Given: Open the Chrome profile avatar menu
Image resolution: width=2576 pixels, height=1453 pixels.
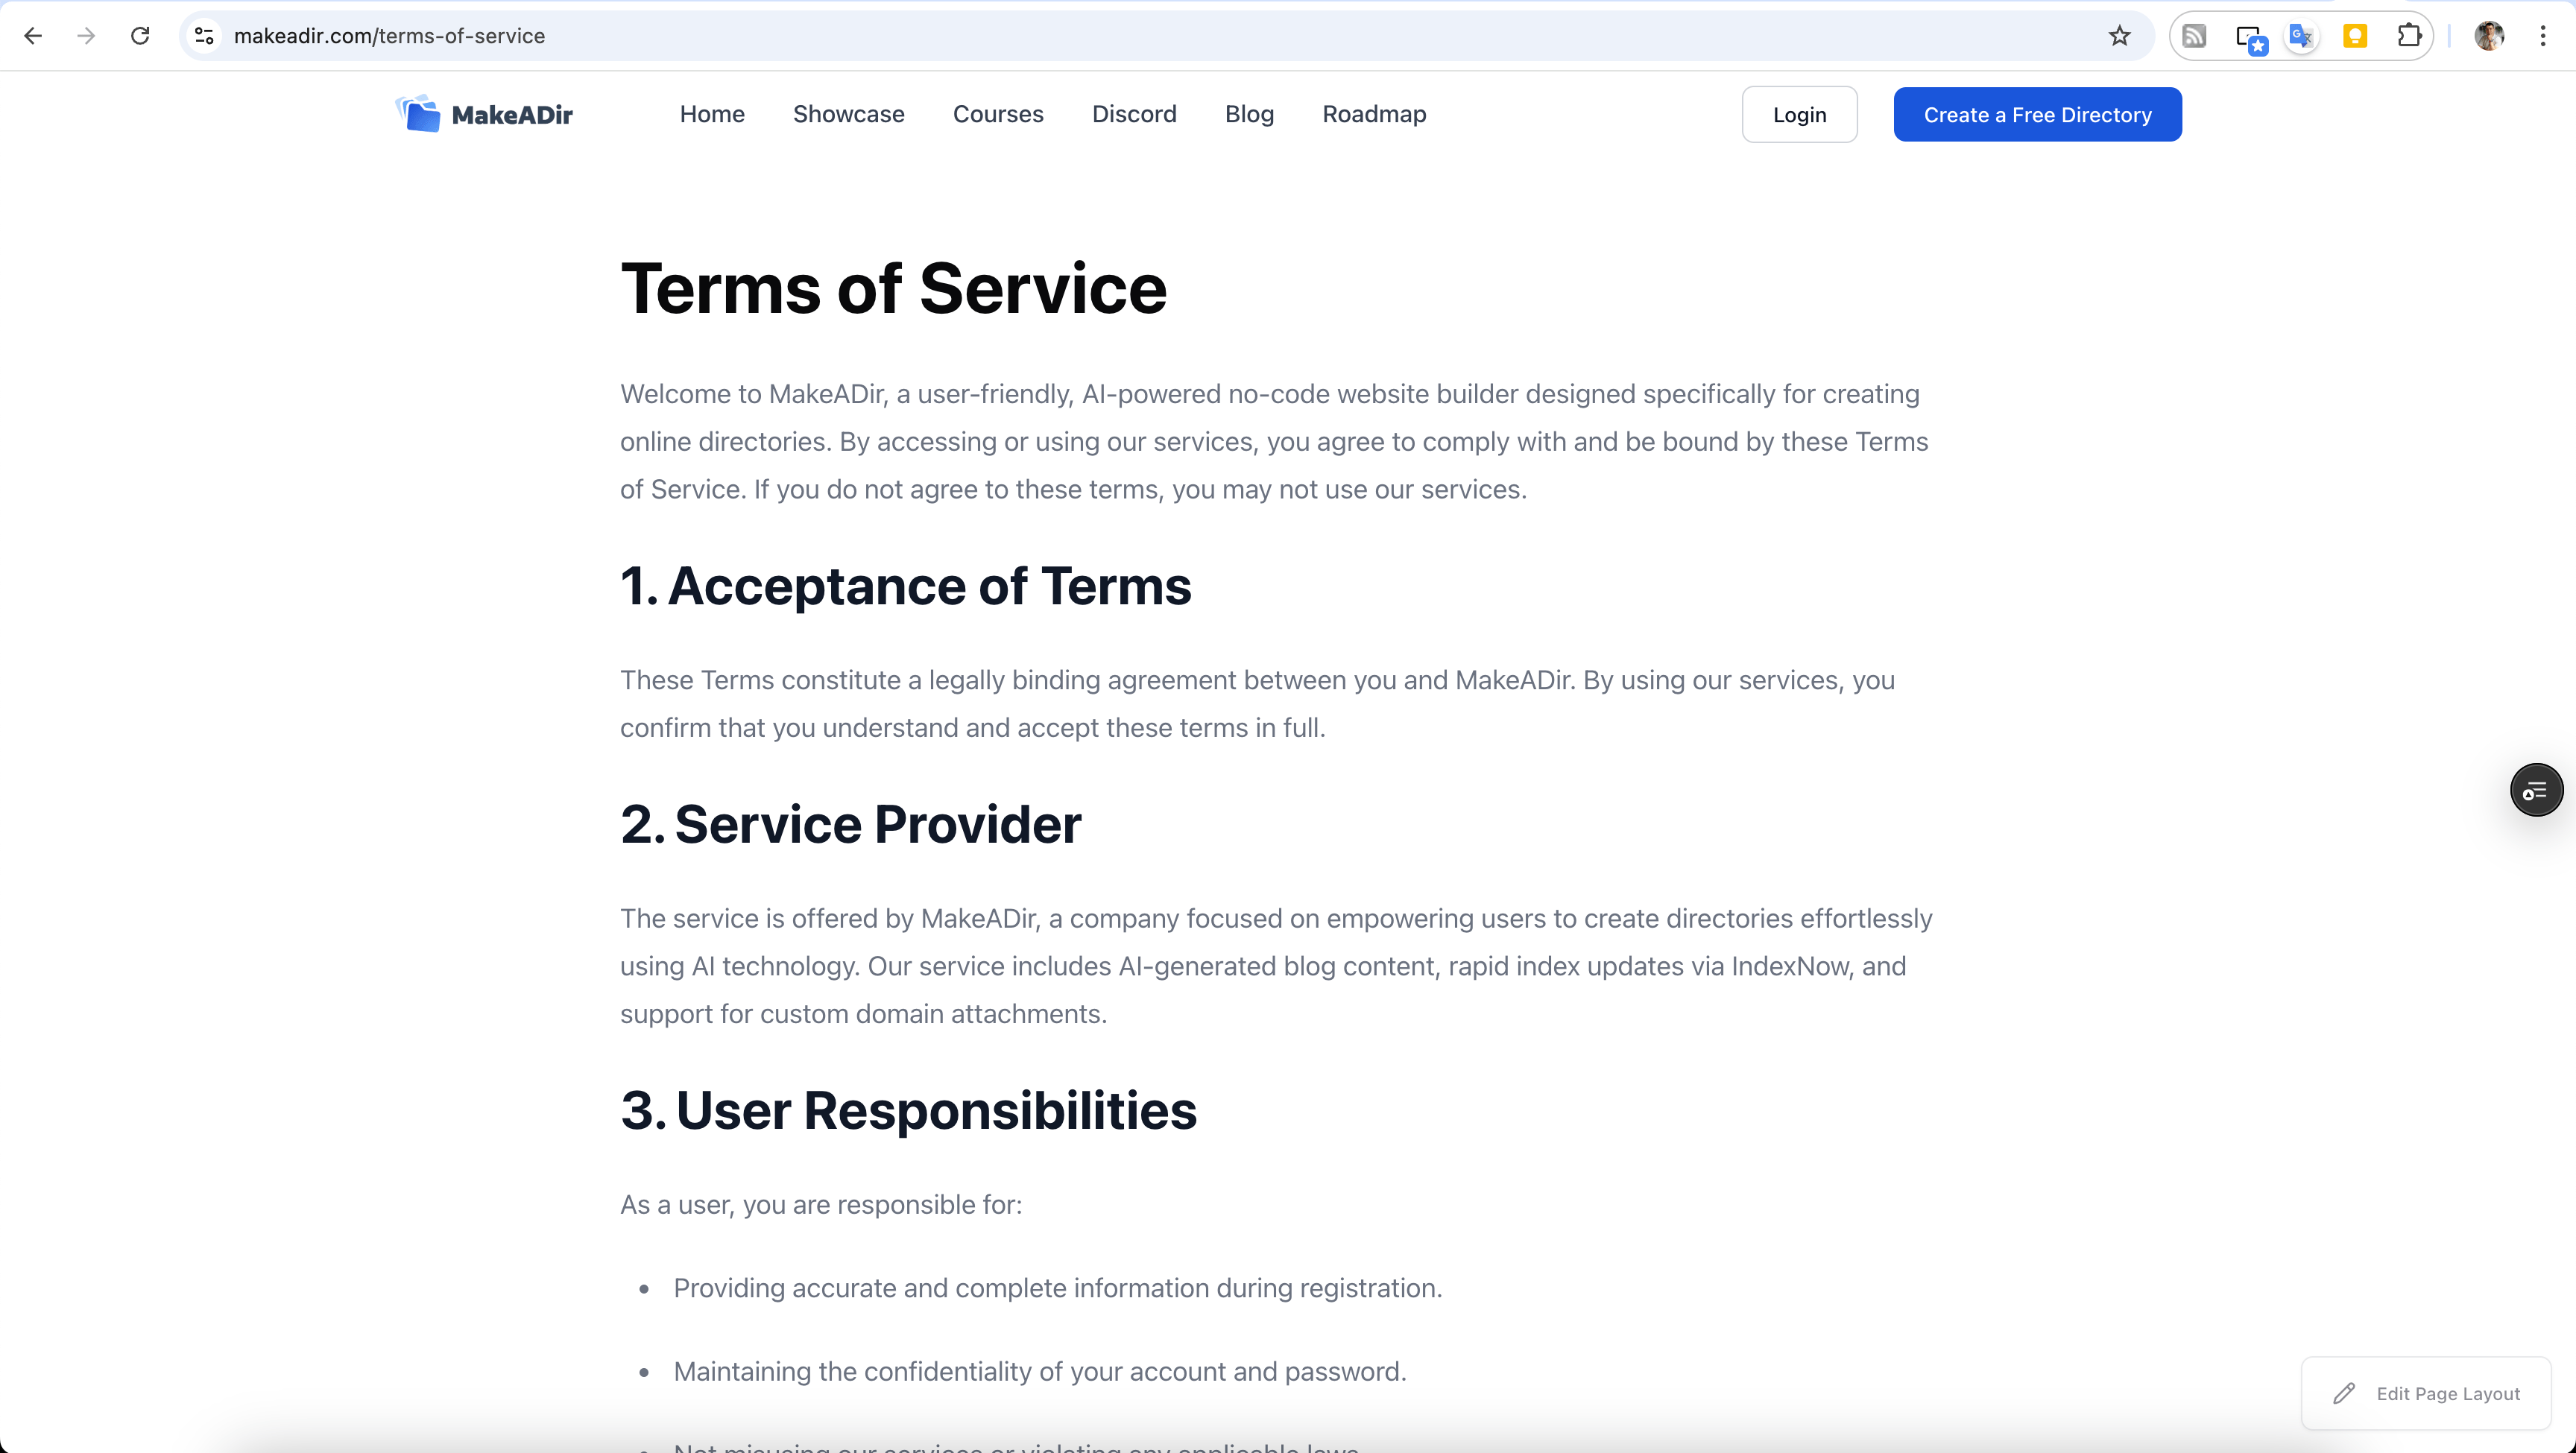Looking at the screenshot, I should (x=2489, y=36).
